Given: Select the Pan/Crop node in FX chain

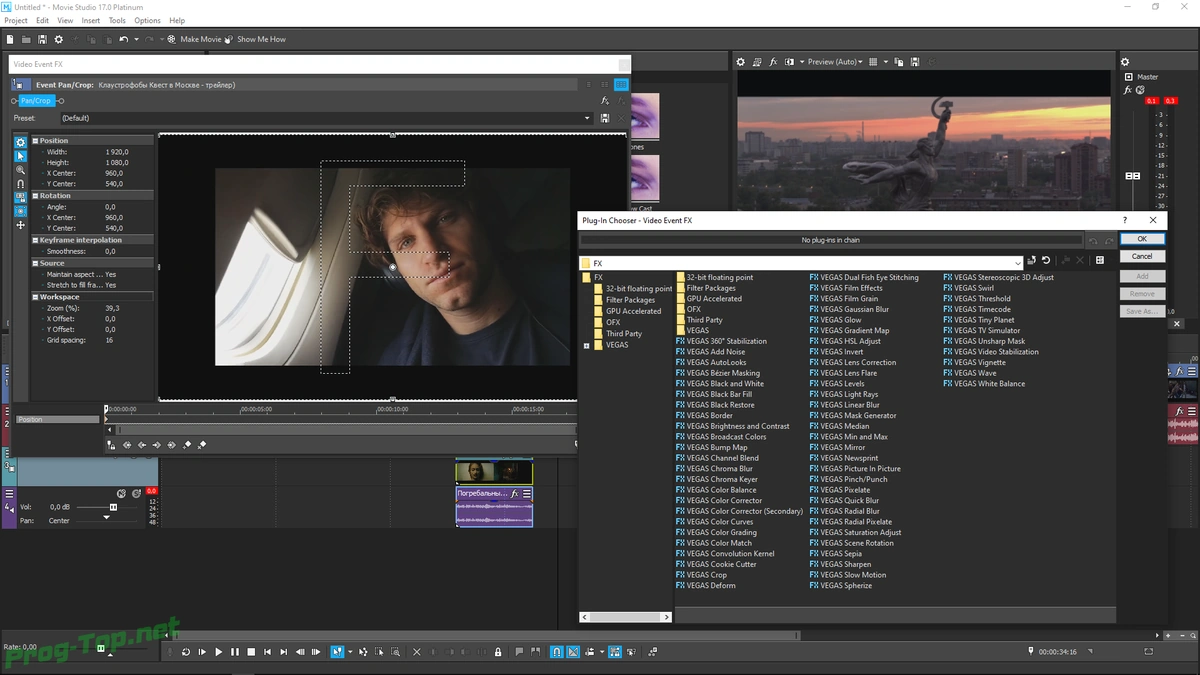Looking at the screenshot, I should [x=36, y=101].
